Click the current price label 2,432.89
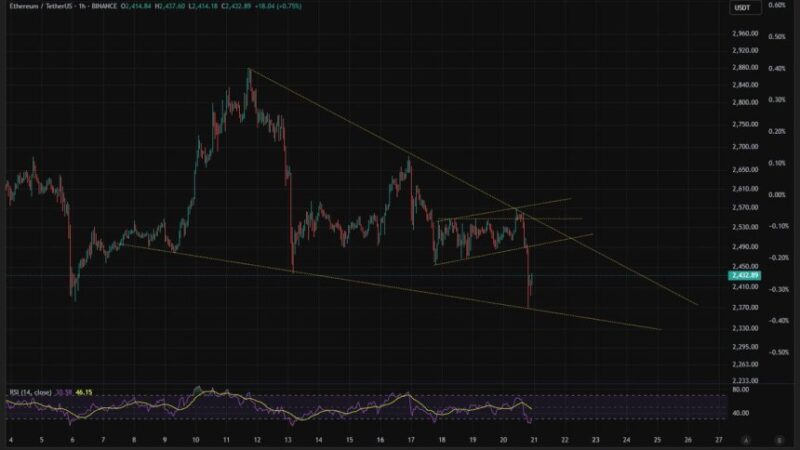Viewport: 800px width, 450px height. click(x=745, y=276)
